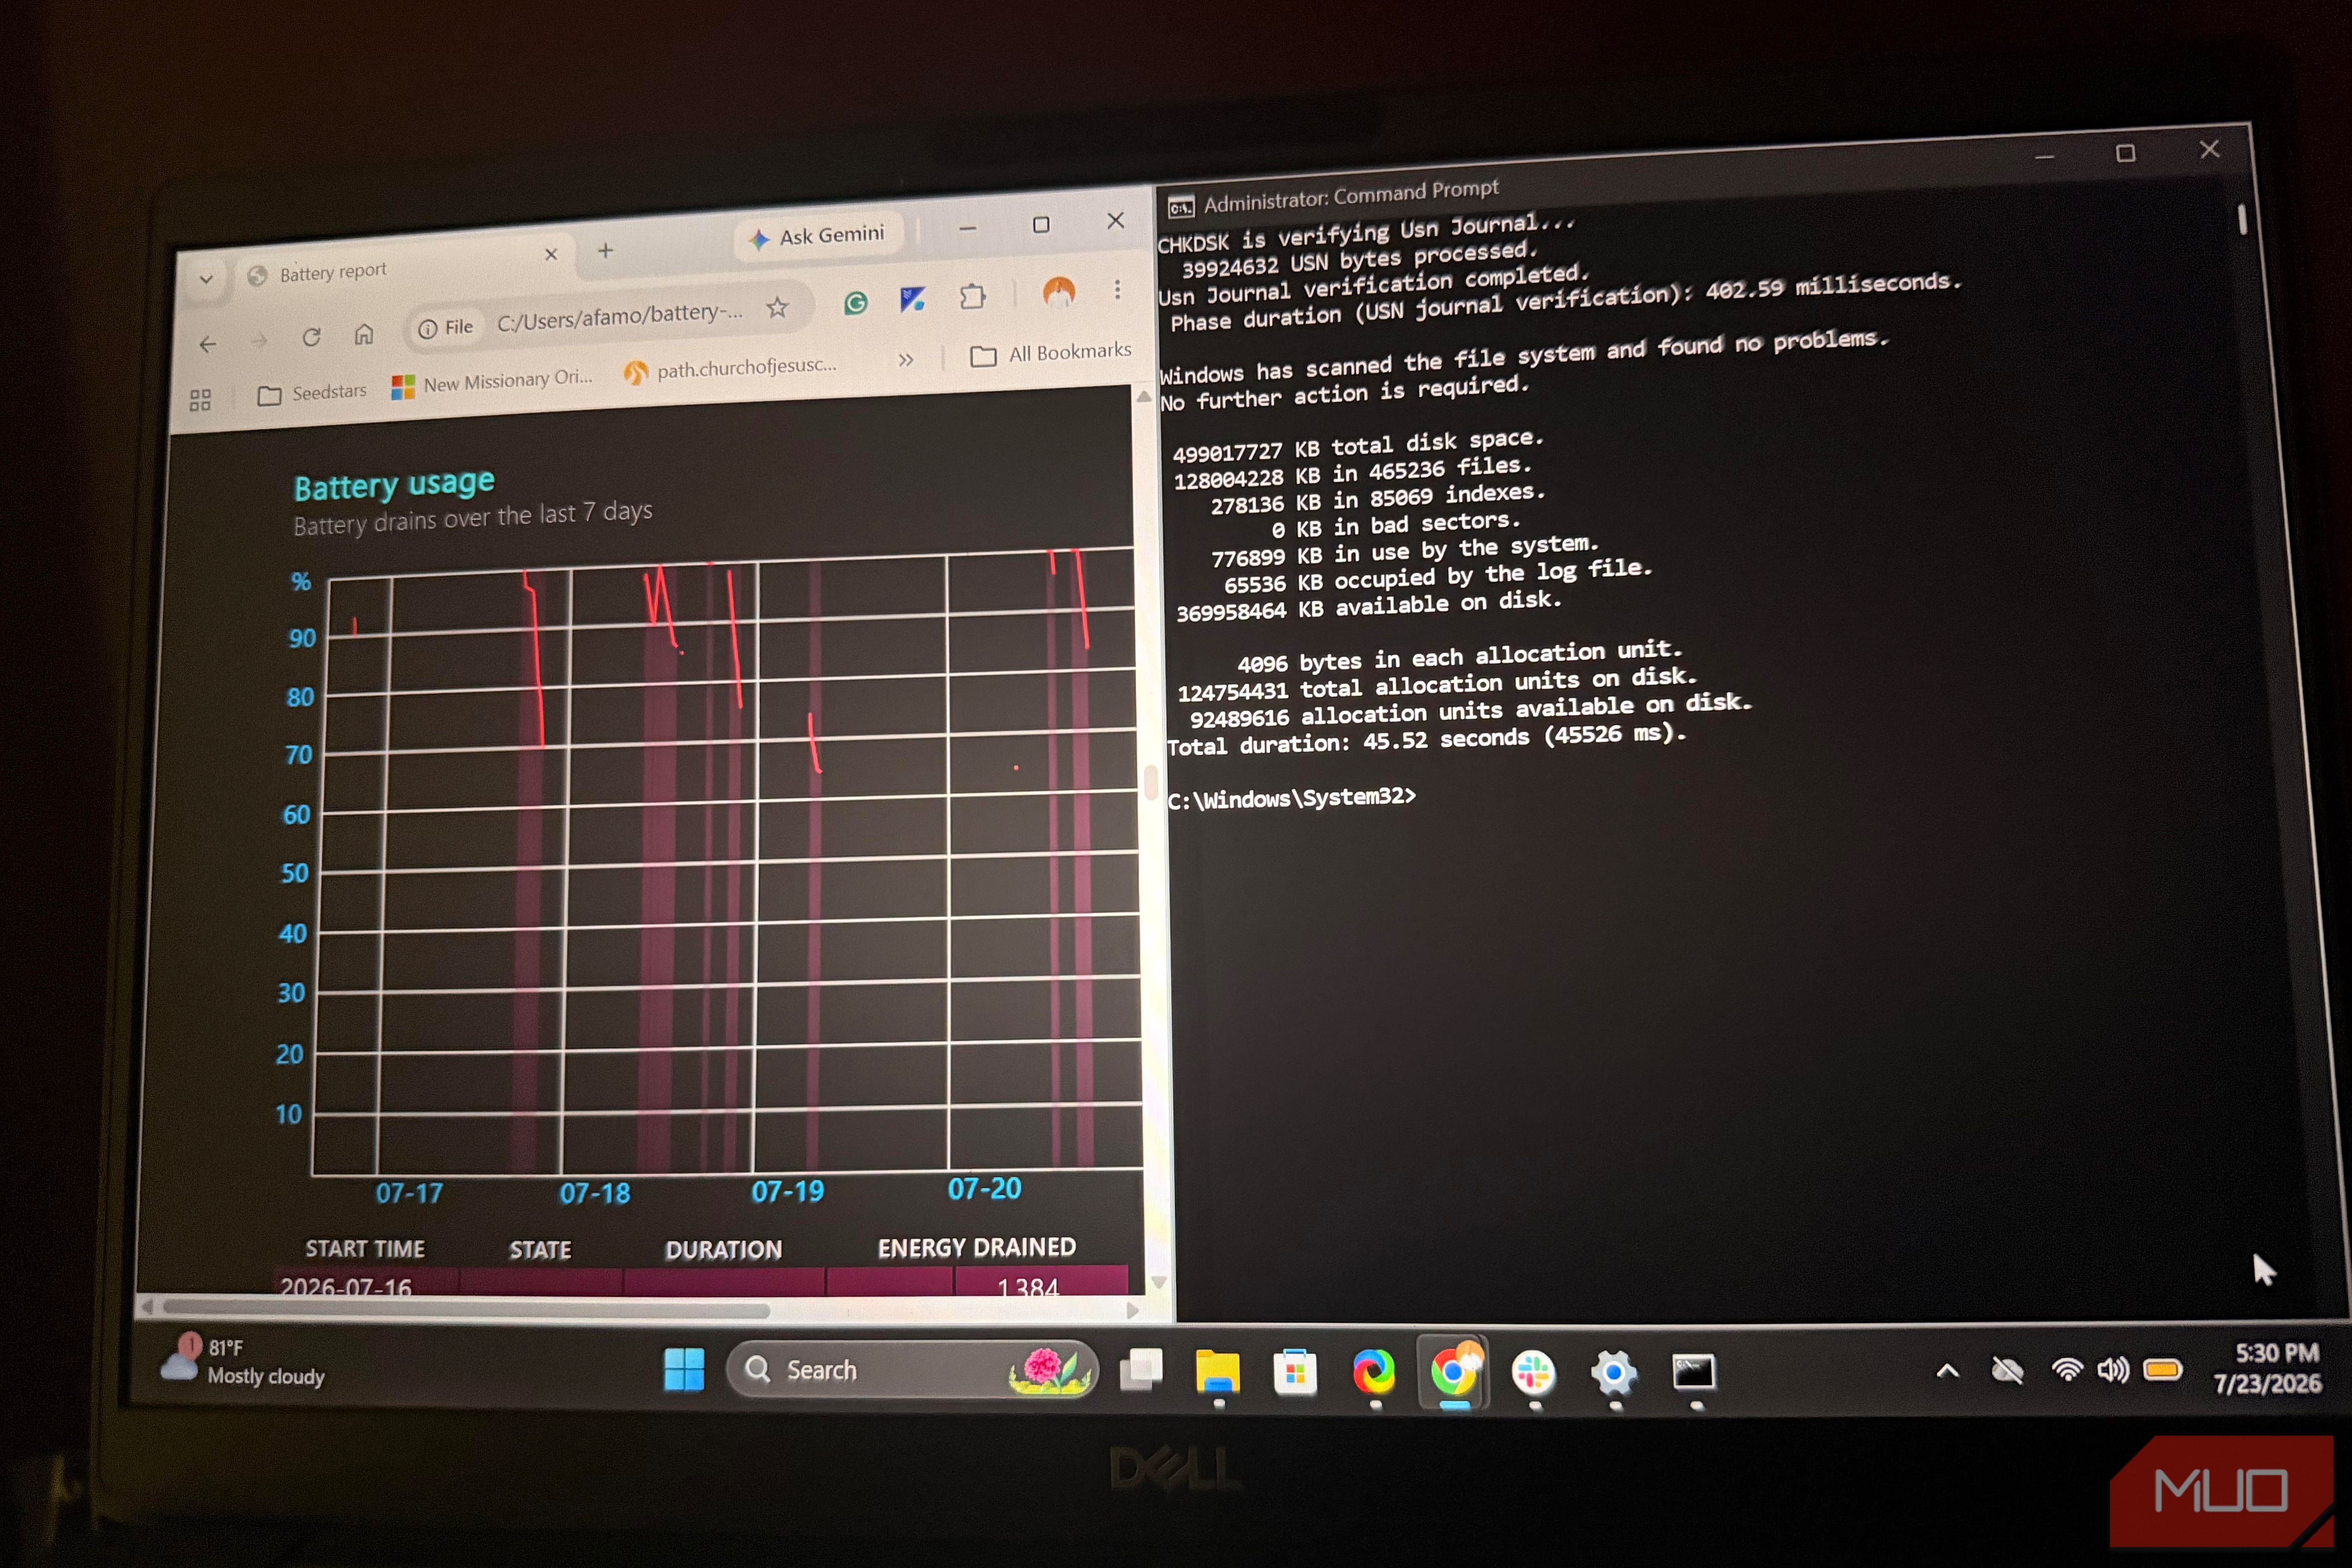The width and height of the screenshot is (2352, 1568).
Task: Open the path.churchofjesusc... bookmark
Action: coord(730,369)
